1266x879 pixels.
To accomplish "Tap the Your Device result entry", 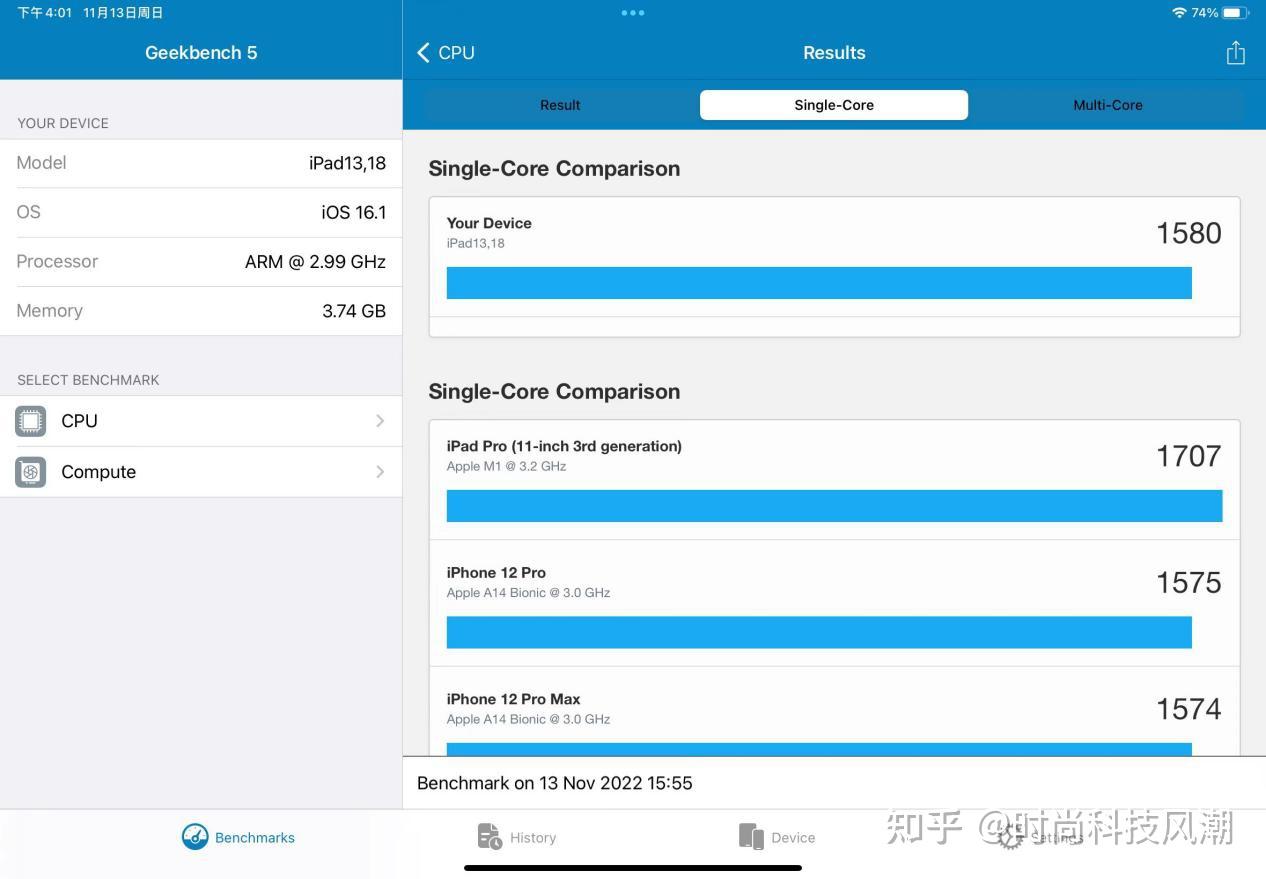I will coord(834,255).
